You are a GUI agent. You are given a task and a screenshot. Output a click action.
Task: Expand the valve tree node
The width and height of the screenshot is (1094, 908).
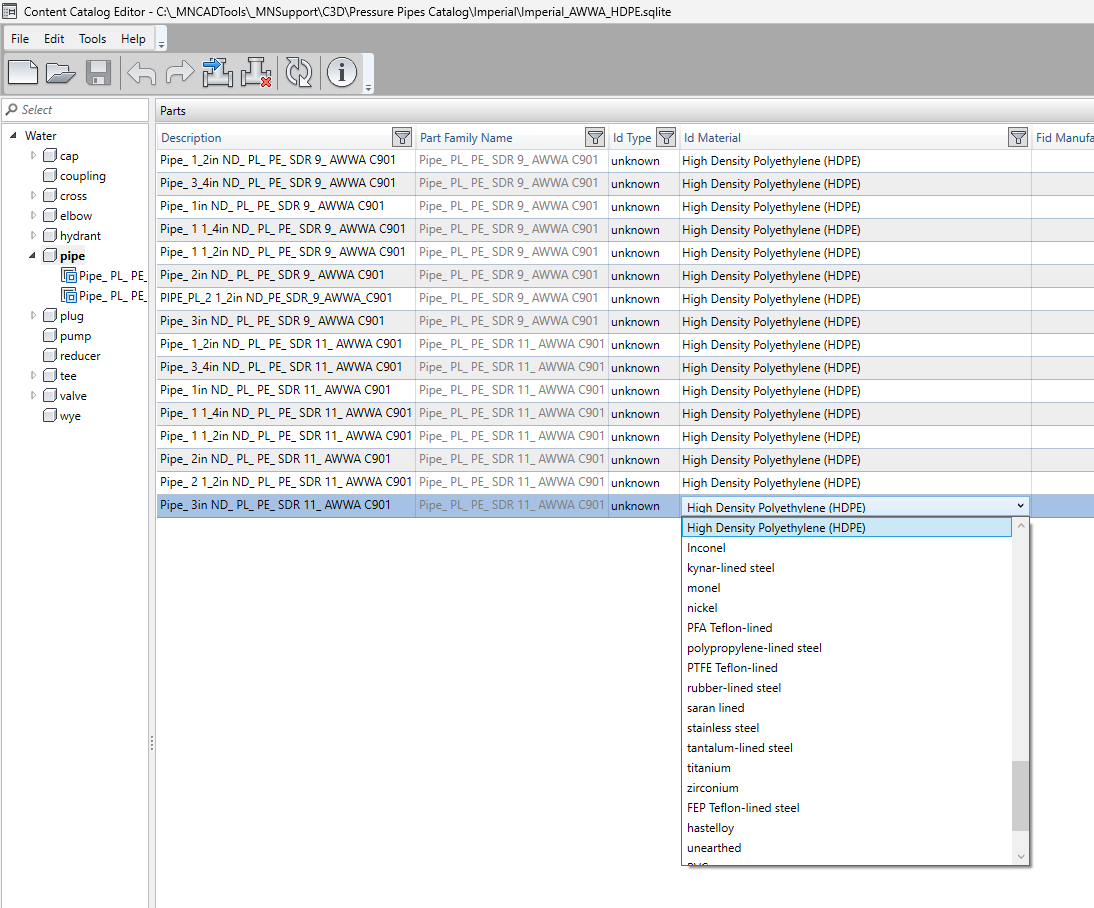point(33,395)
